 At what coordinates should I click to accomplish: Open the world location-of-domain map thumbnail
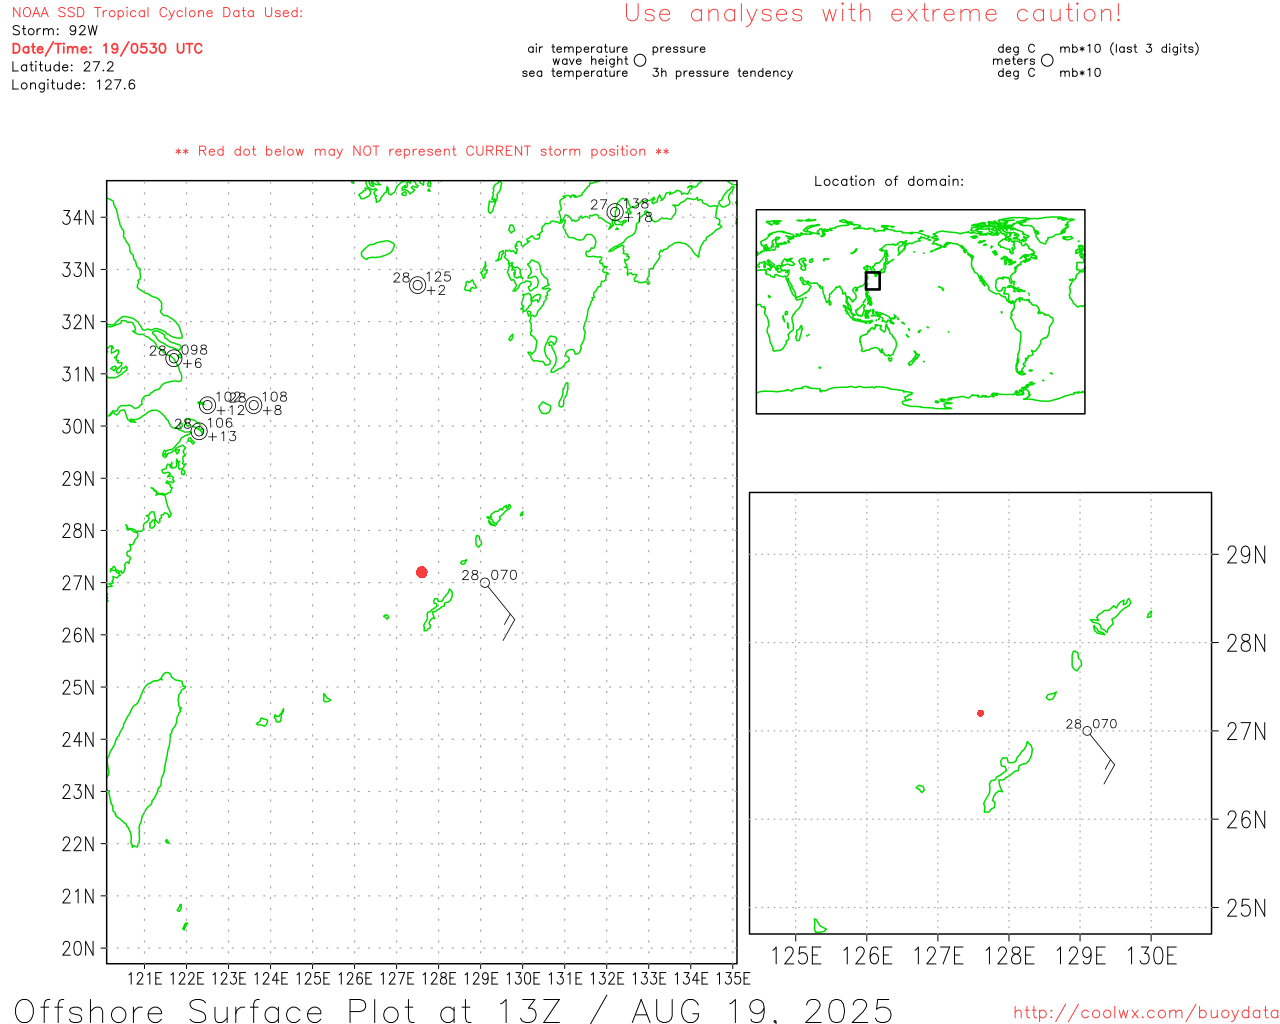(920, 311)
